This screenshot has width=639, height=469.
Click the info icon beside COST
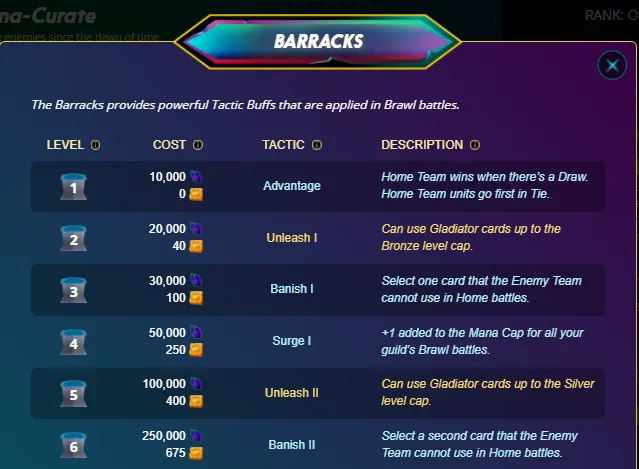coord(198,145)
